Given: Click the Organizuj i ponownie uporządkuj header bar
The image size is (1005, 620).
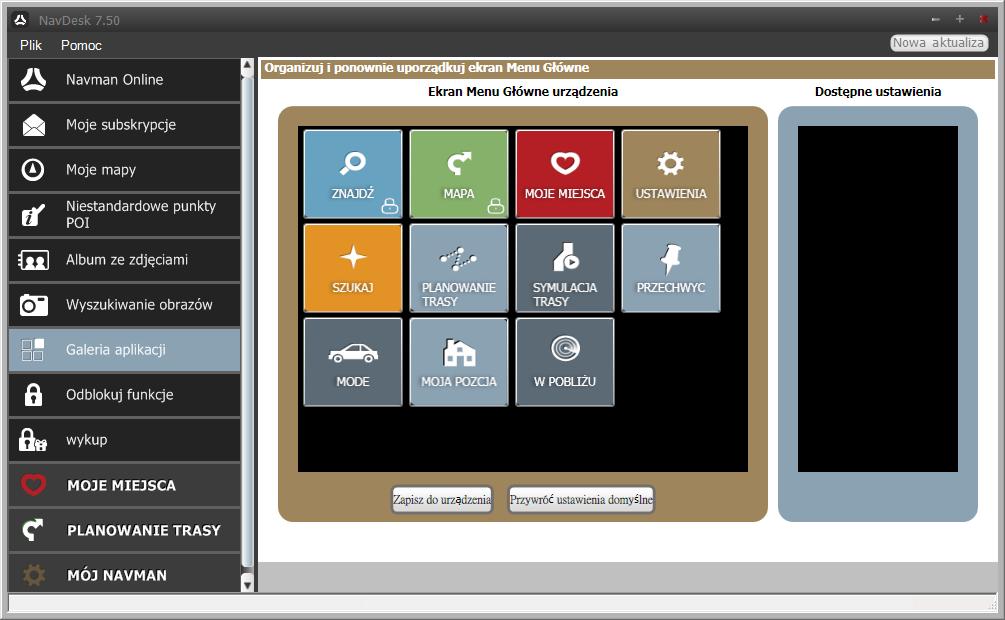Looking at the screenshot, I should [x=627, y=68].
